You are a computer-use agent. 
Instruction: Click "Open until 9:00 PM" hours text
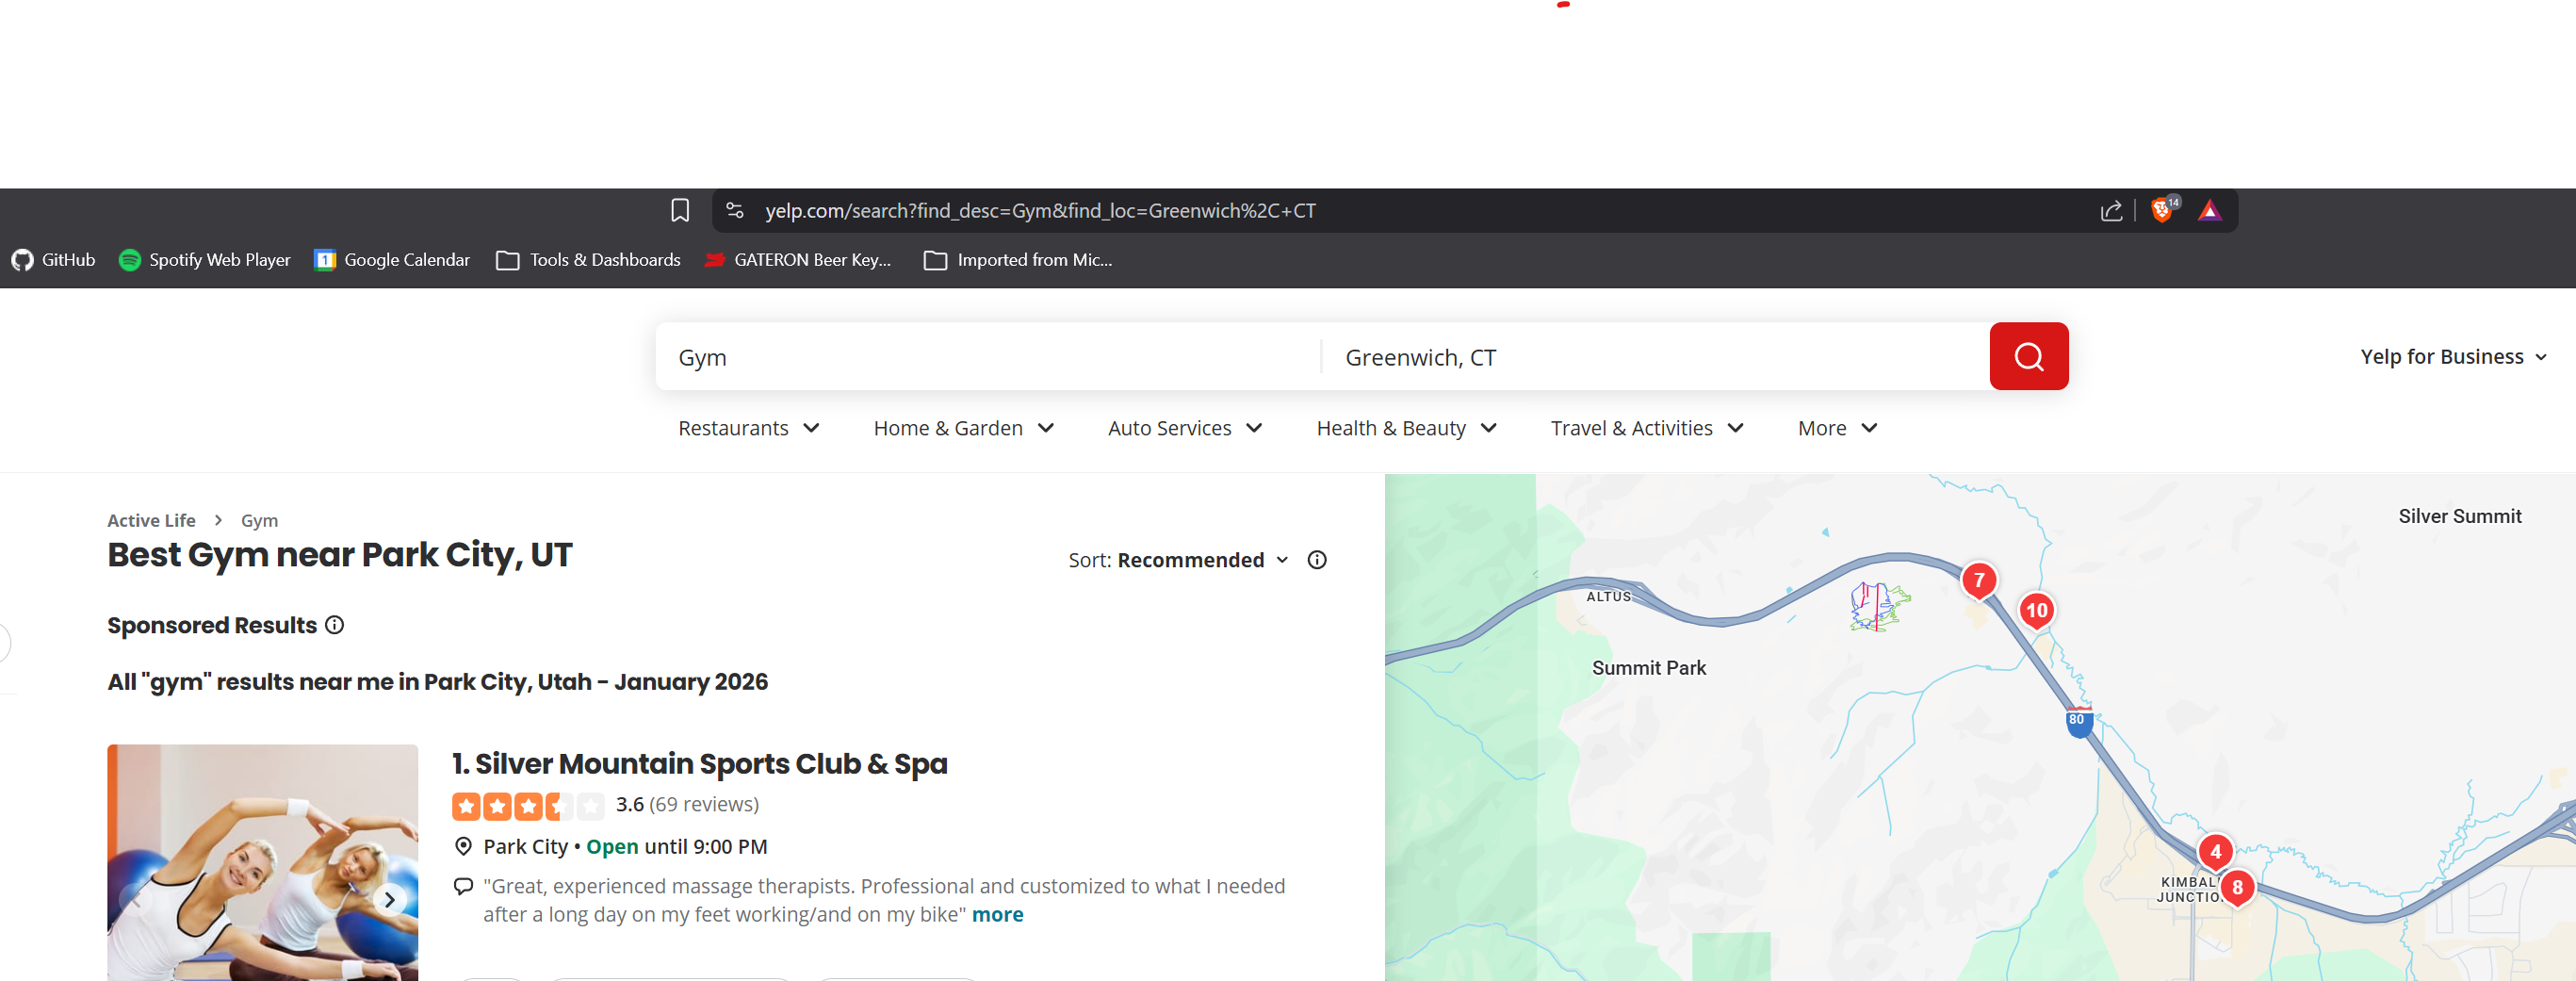coord(676,847)
